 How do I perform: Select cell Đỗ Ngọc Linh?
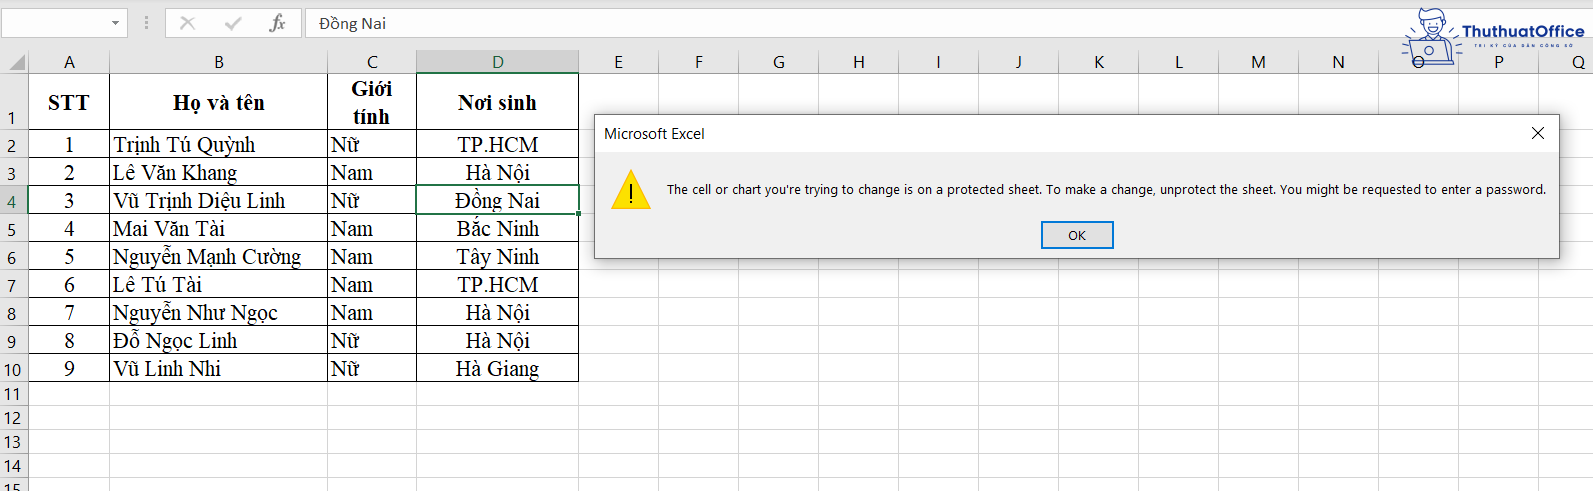219,340
